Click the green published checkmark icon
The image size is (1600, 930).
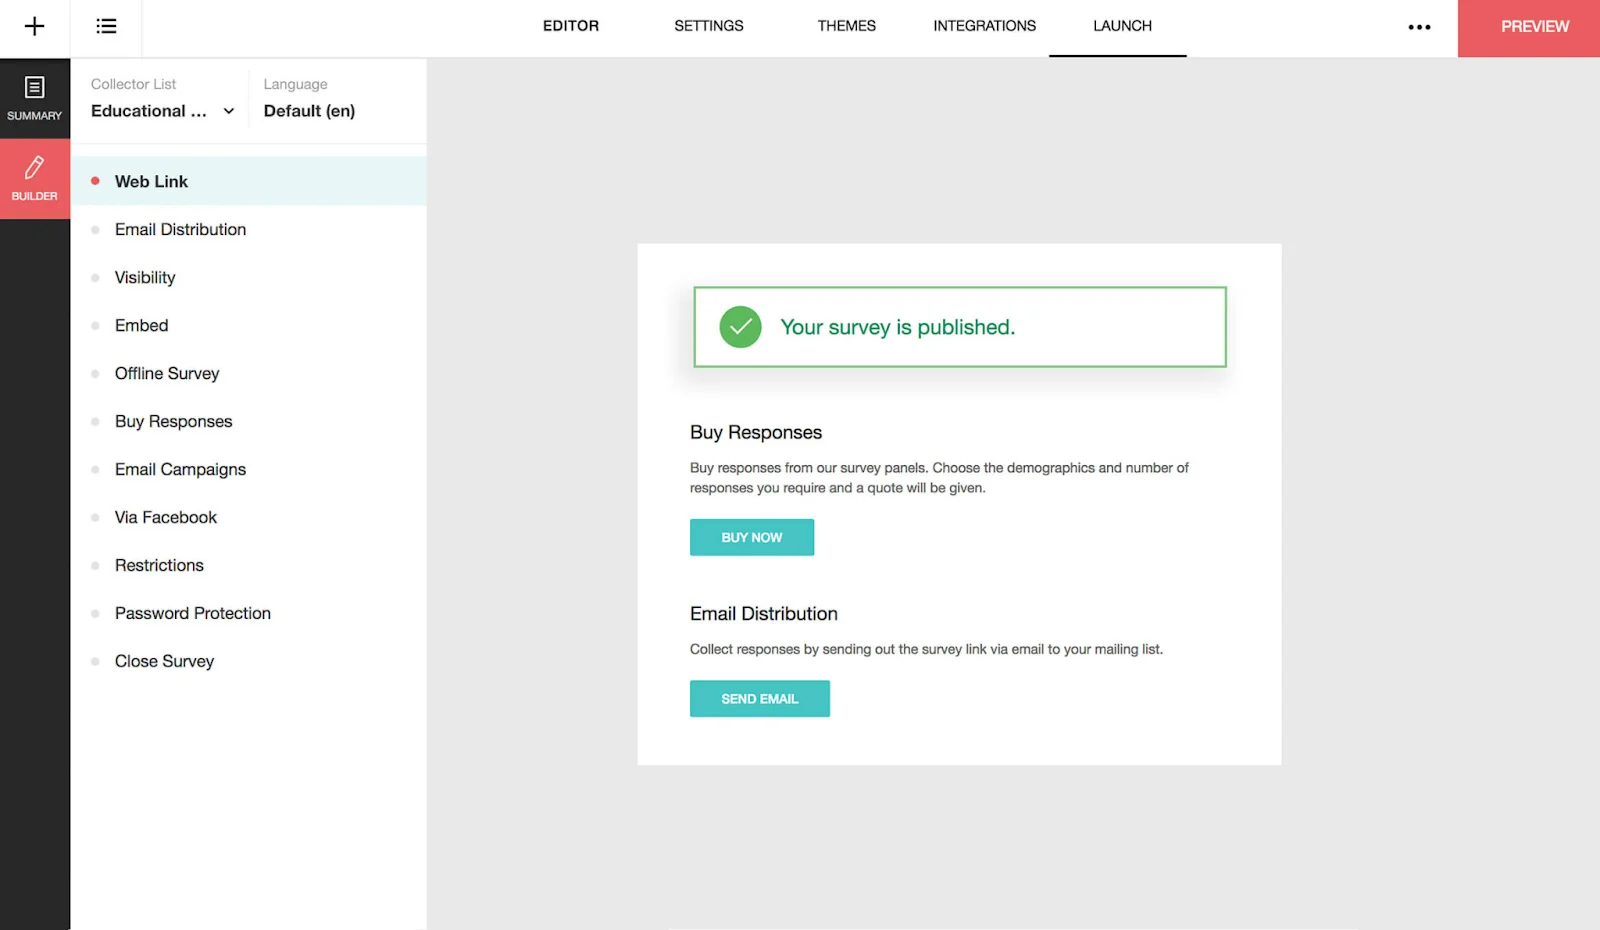pos(740,327)
